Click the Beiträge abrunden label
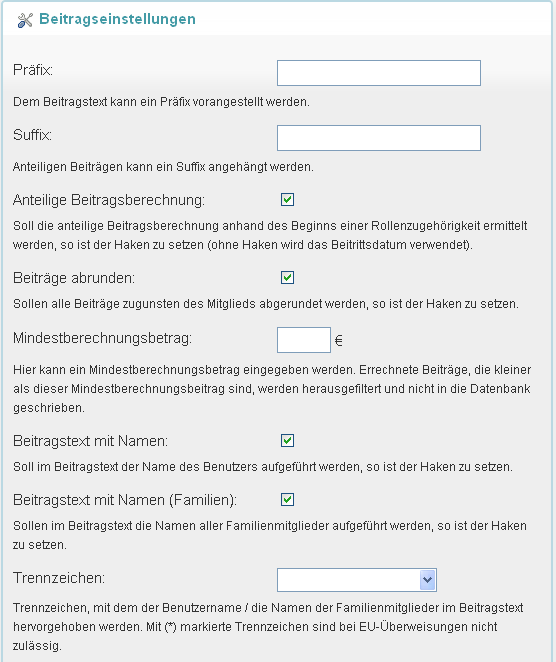 [74, 278]
